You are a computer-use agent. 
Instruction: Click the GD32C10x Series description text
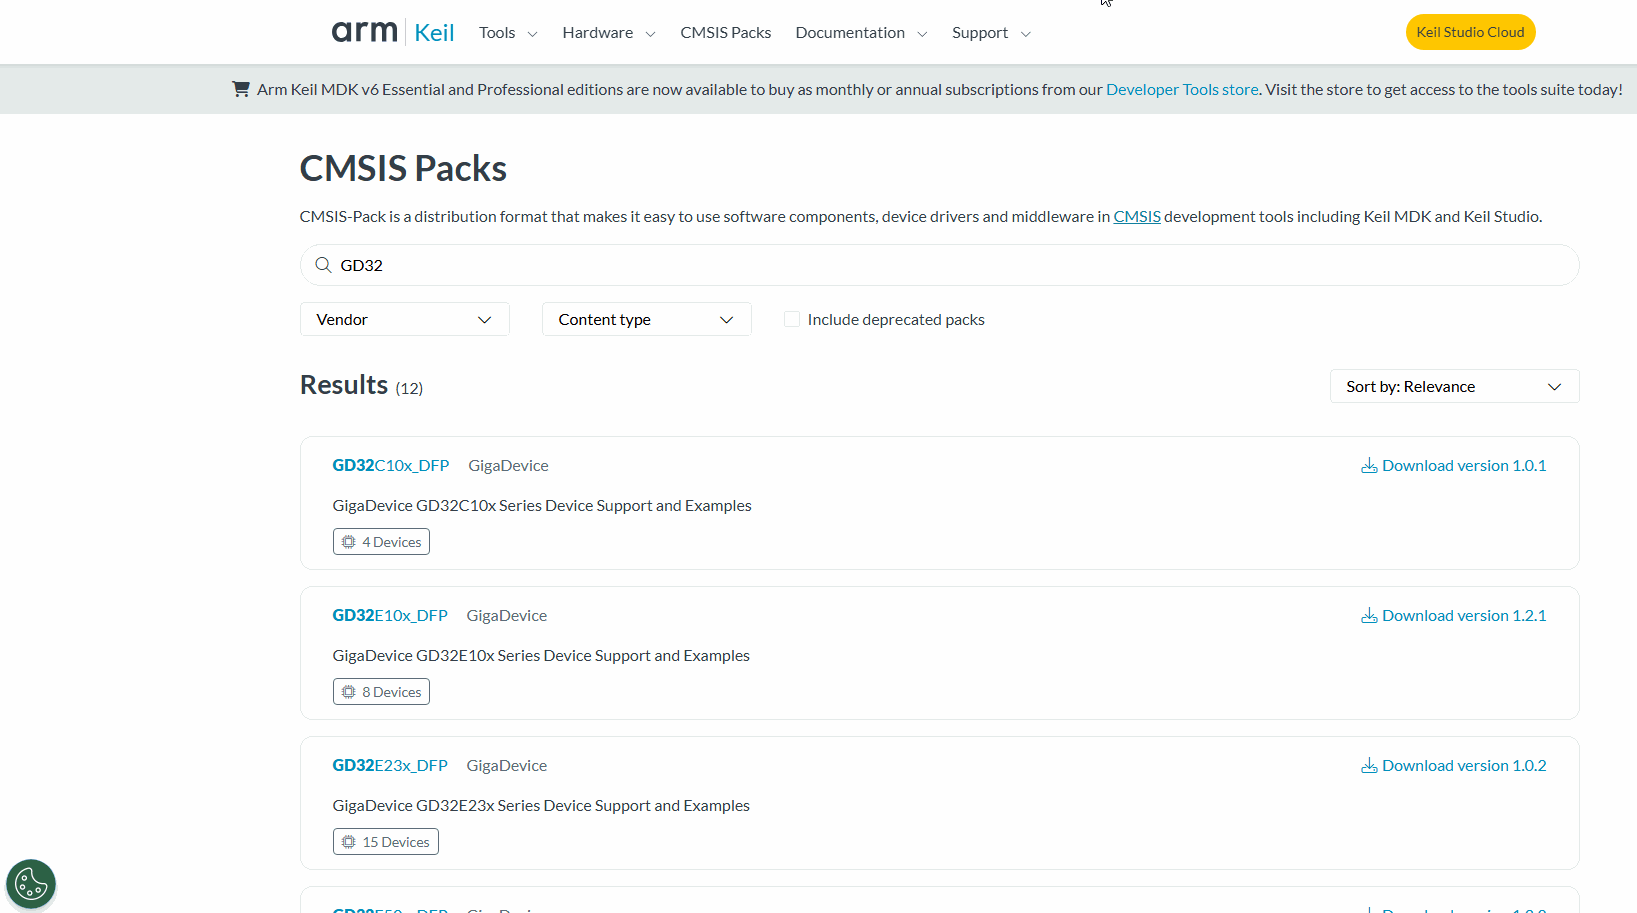pyautogui.click(x=542, y=505)
